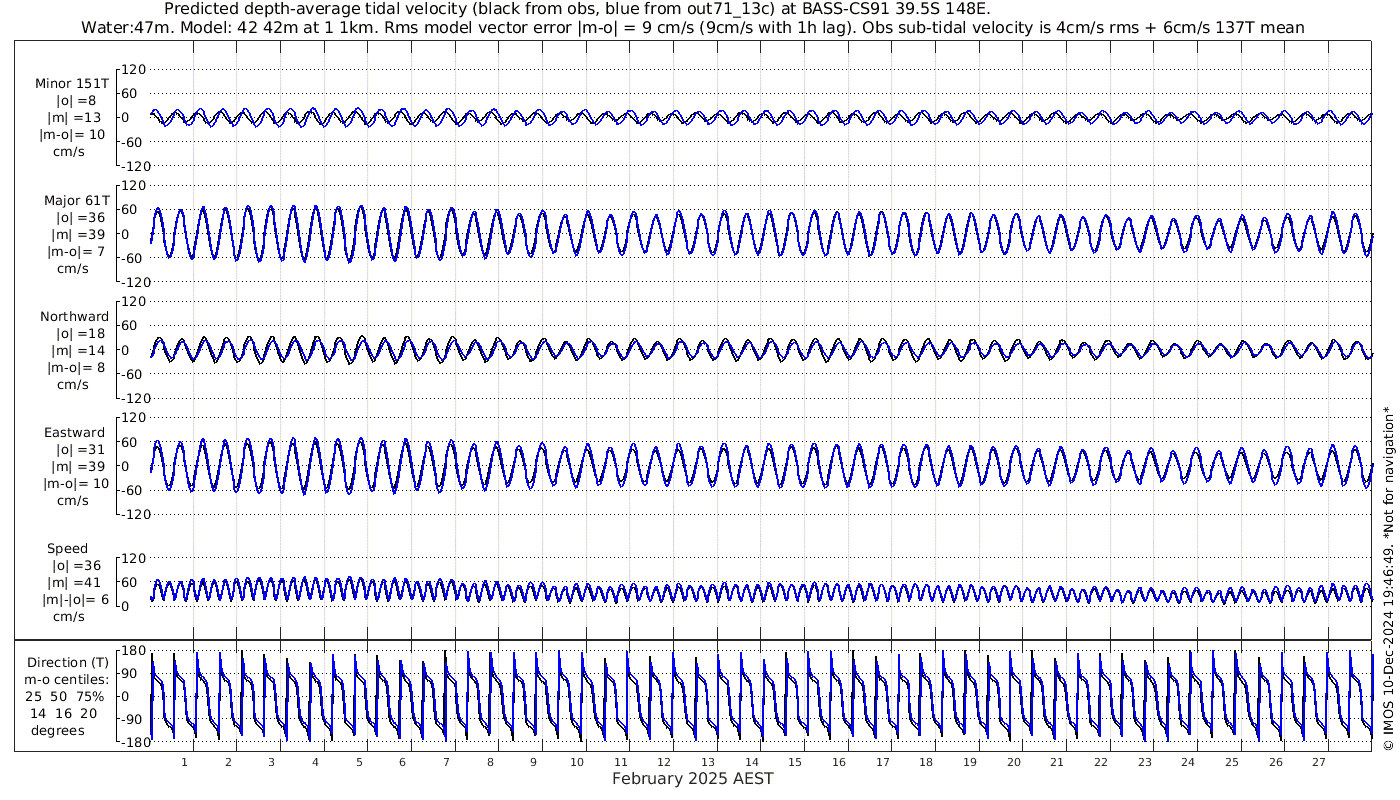Click day '10' tick label on date axis
This screenshot has height=800, width=1400.
[577, 762]
